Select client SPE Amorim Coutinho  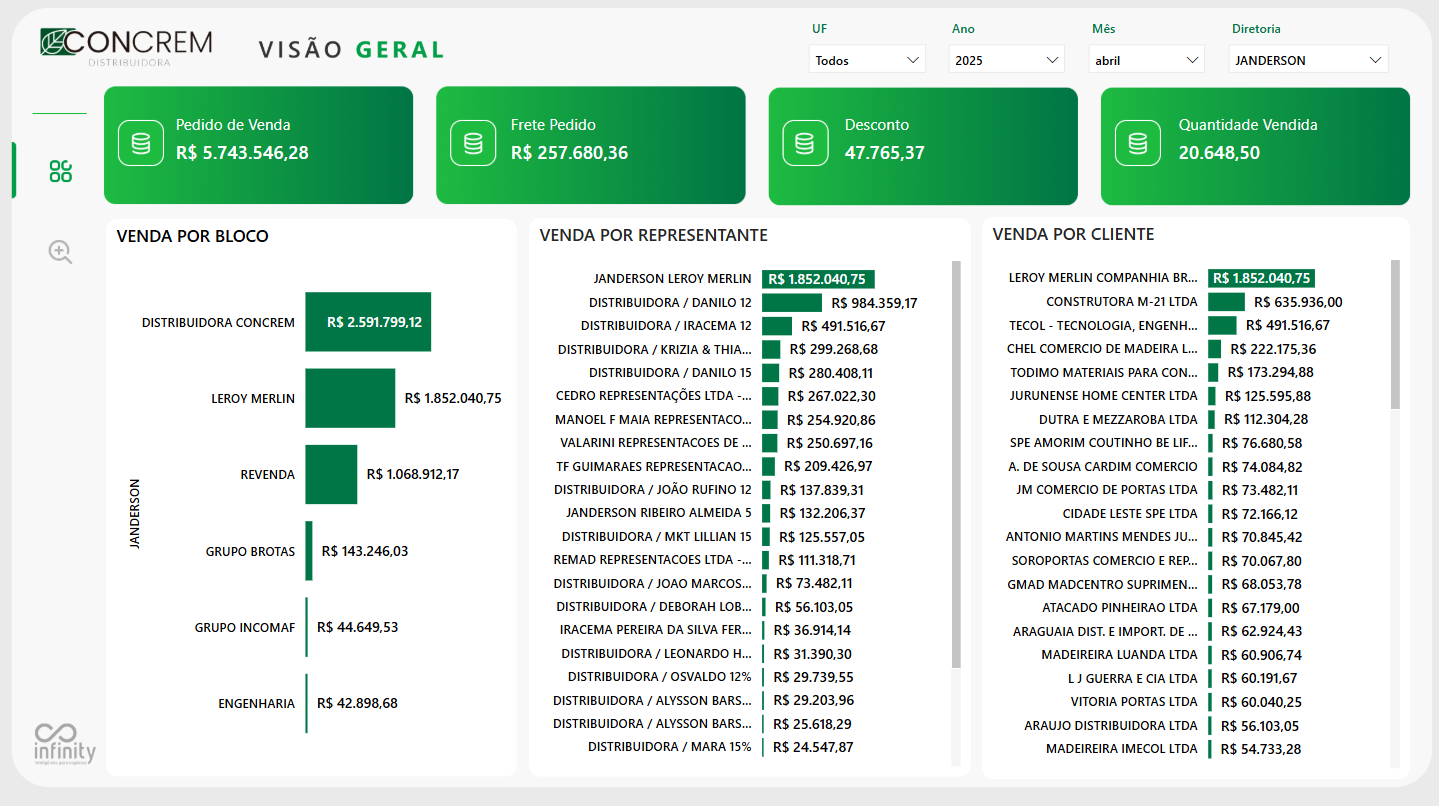1103,443
